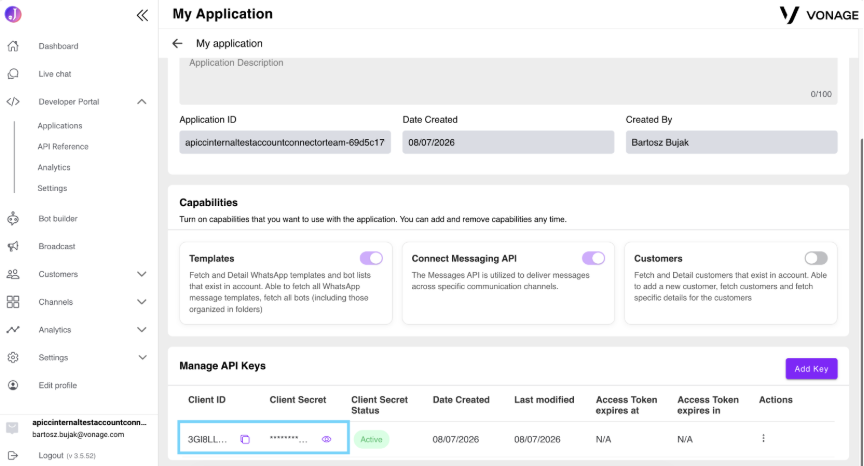Go back using the left arrow
Viewport: 864px width, 466px height.
tap(177, 44)
